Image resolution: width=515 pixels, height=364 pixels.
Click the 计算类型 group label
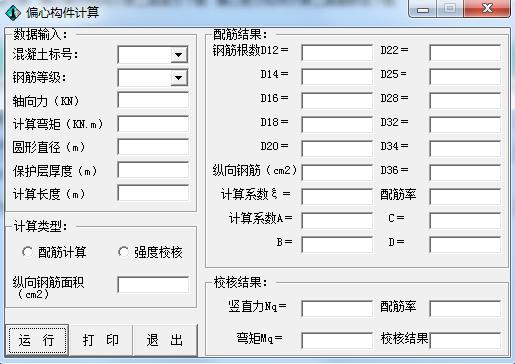click(x=40, y=226)
